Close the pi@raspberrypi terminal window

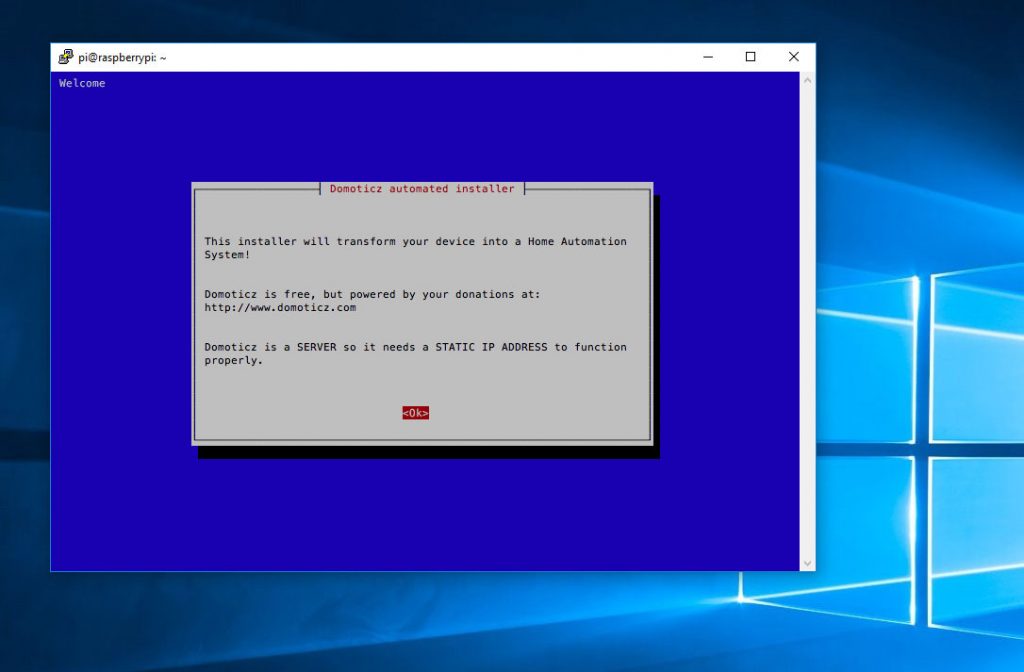pyautogui.click(x=793, y=57)
